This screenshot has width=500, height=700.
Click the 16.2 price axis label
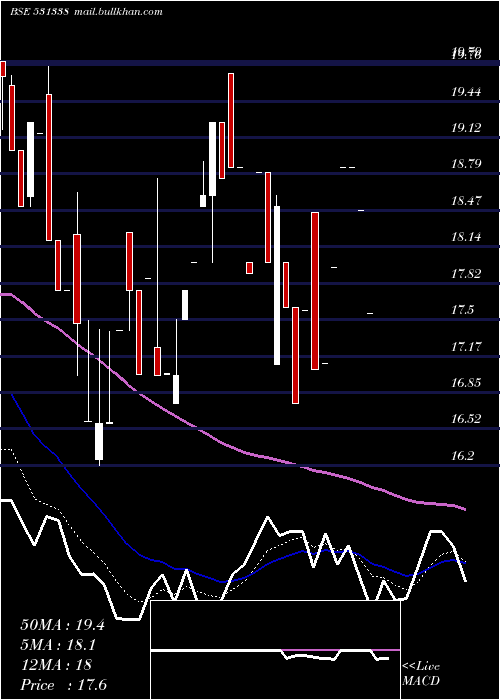(x=462, y=456)
